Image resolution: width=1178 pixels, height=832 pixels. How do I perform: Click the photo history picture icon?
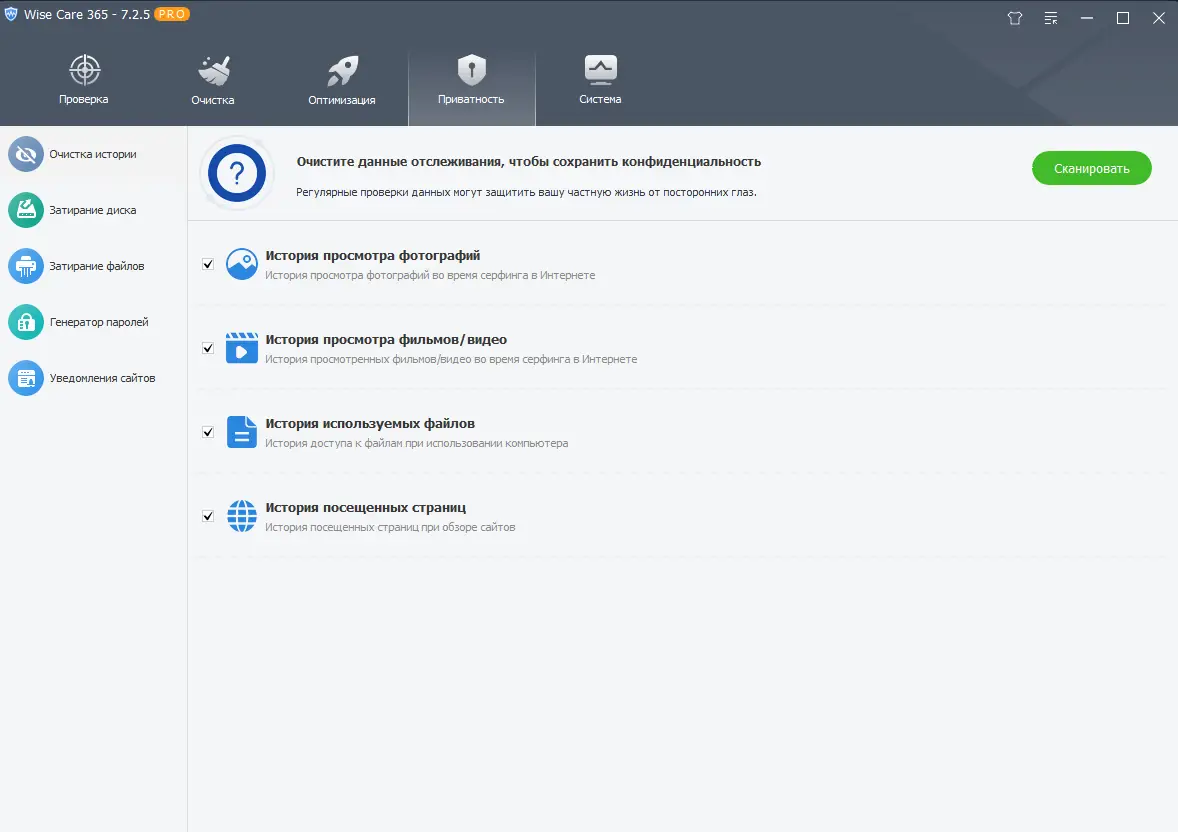click(x=242, y=265)
